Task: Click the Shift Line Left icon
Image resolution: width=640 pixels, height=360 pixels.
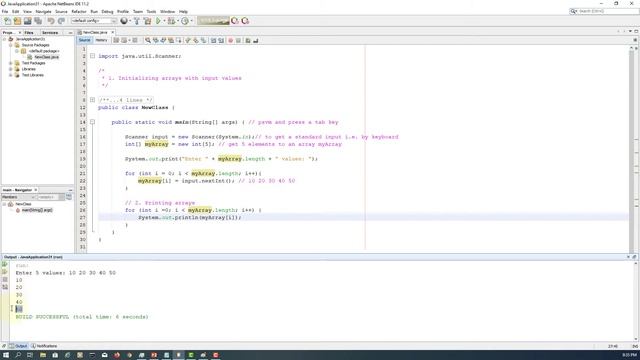Action: coord(213,40)
